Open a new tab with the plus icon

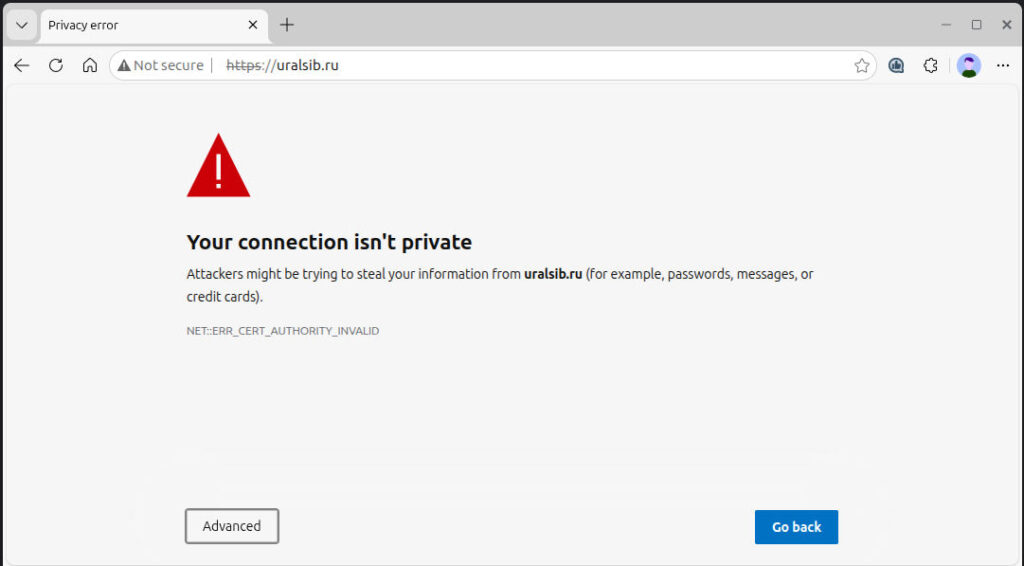tap(287, 25)
